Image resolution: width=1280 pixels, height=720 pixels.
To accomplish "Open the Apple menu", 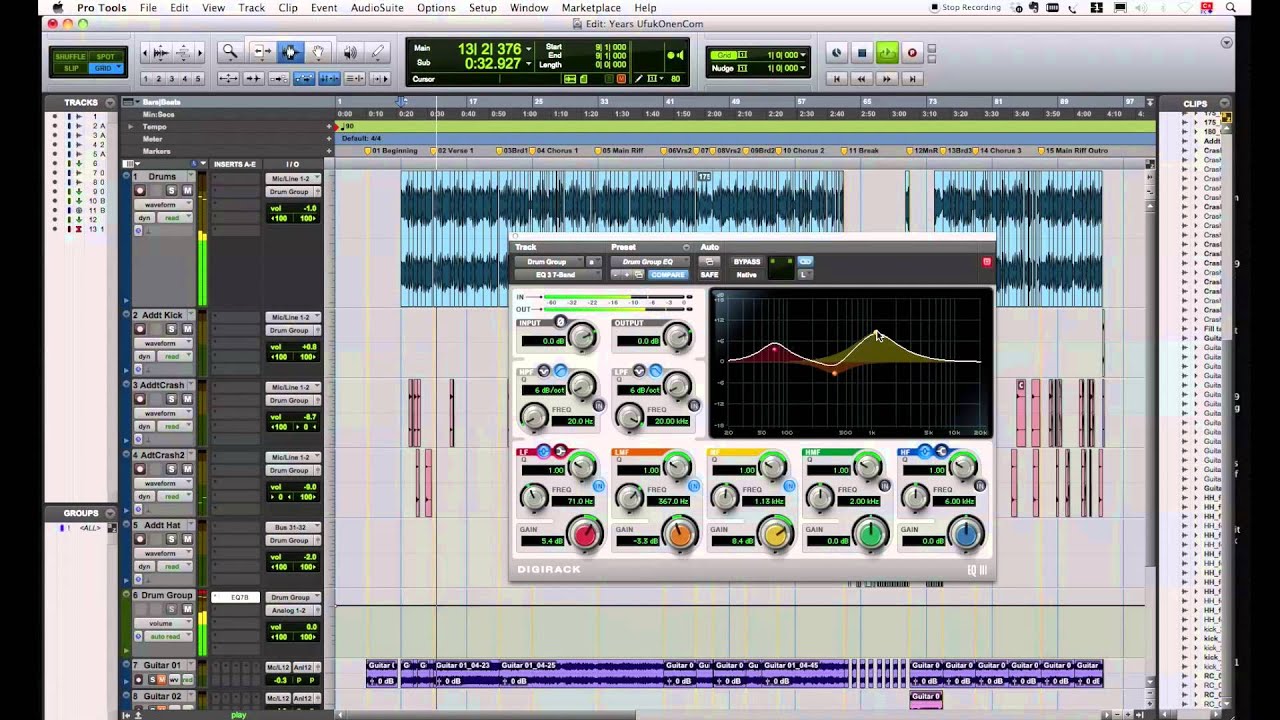I will tap(59, 8).
